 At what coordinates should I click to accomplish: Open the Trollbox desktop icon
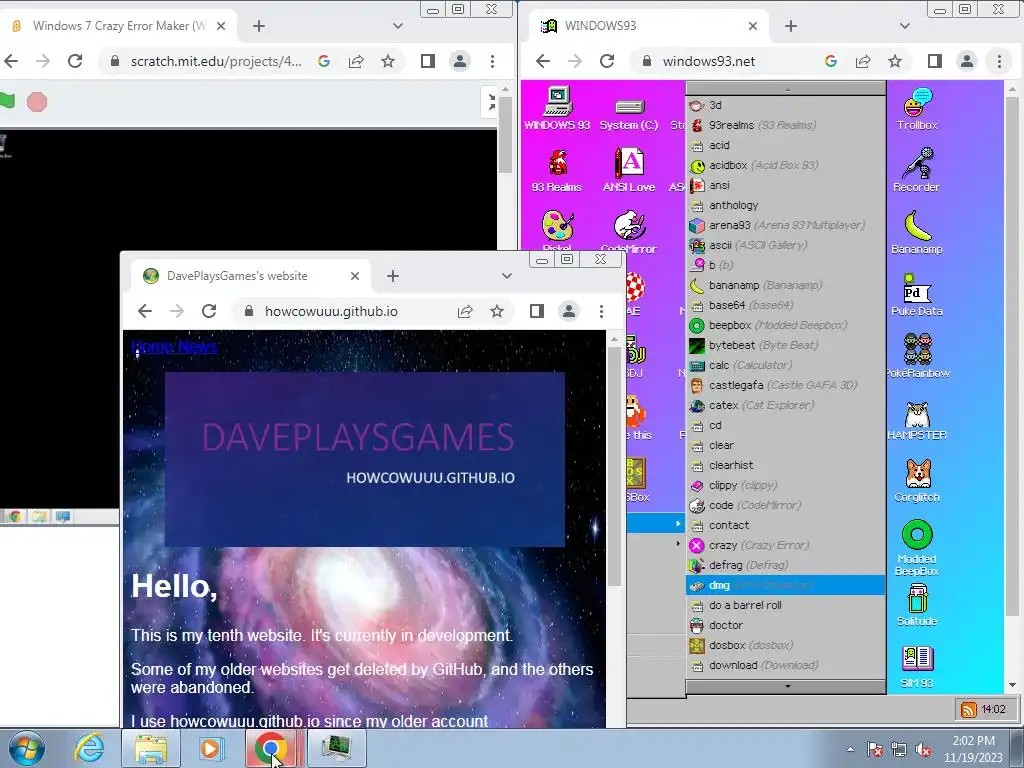(x=917, y=108)
